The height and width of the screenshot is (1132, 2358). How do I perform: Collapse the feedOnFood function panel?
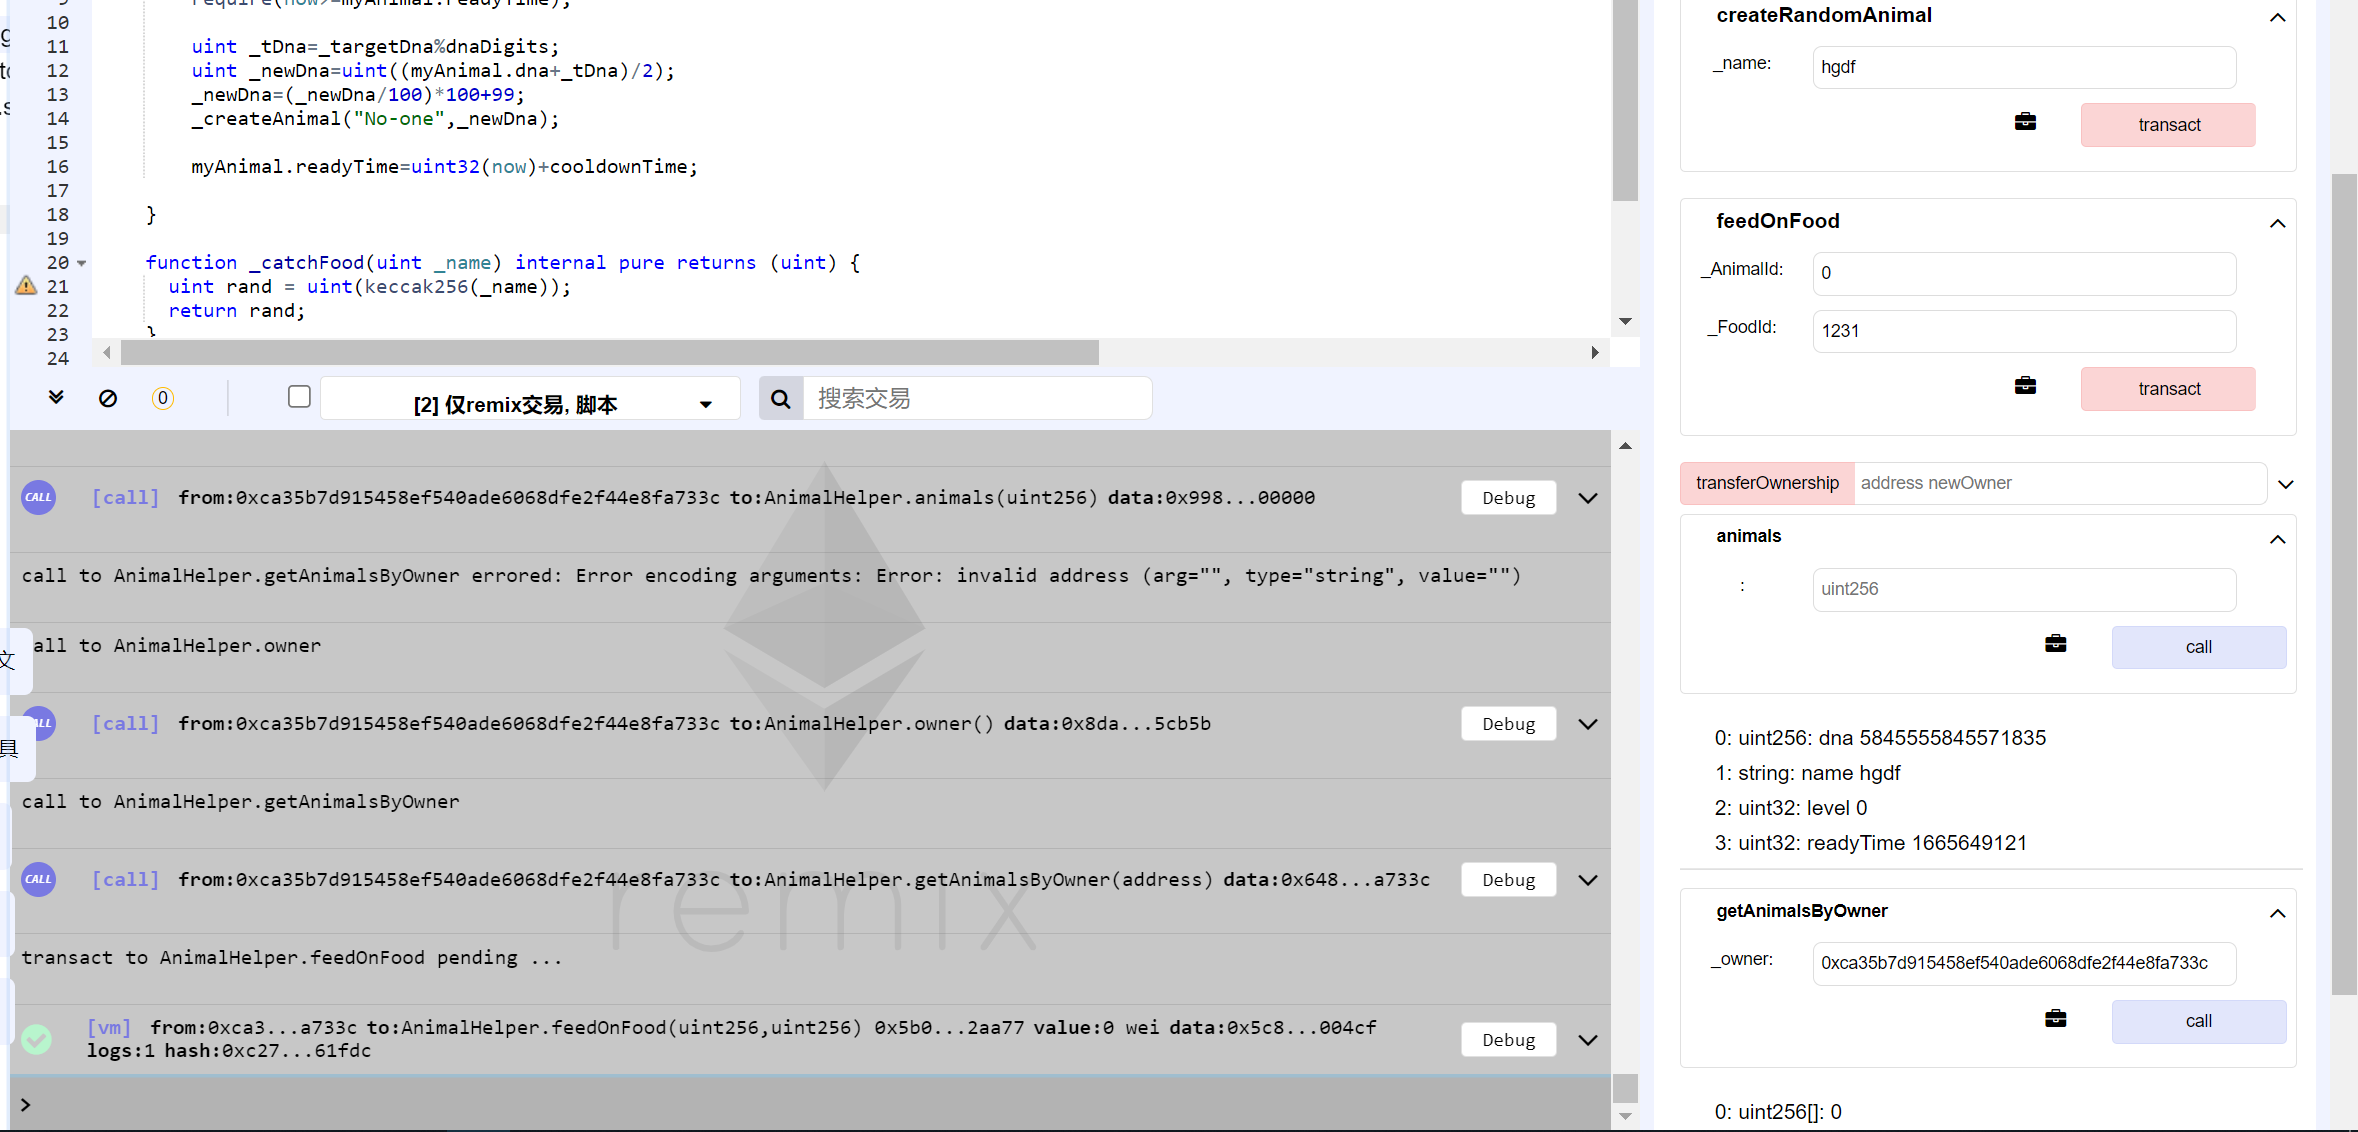2277,223
